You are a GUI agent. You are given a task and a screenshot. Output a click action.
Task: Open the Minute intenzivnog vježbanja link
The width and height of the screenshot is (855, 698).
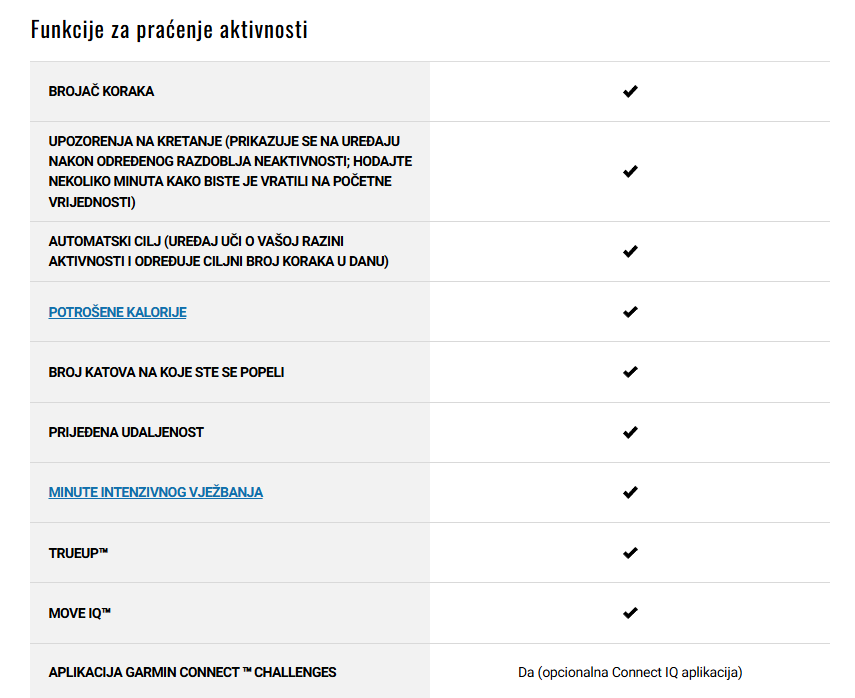(x=155, y=492)
